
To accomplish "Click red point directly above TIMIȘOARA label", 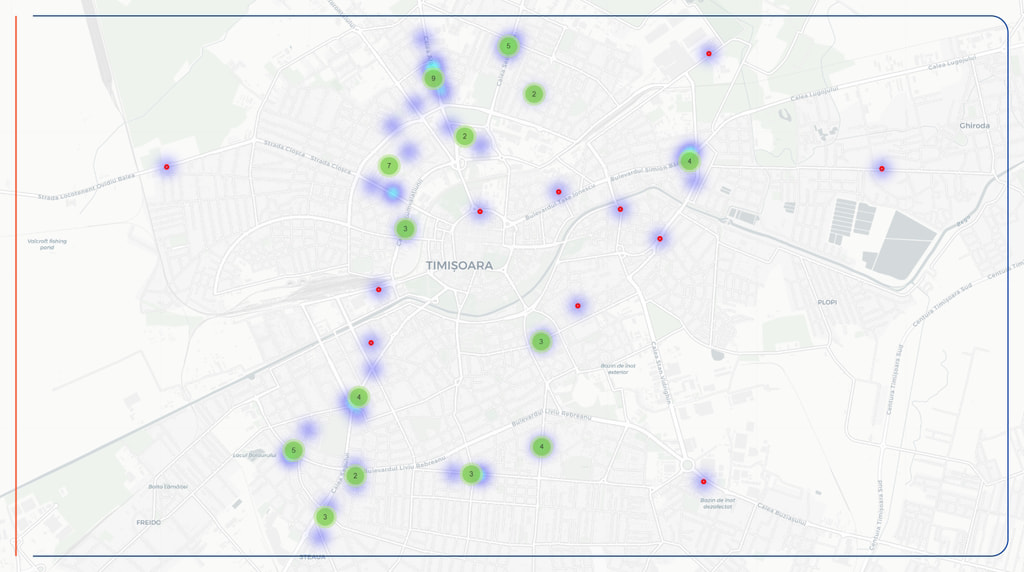I will click(x=480, y=212).
